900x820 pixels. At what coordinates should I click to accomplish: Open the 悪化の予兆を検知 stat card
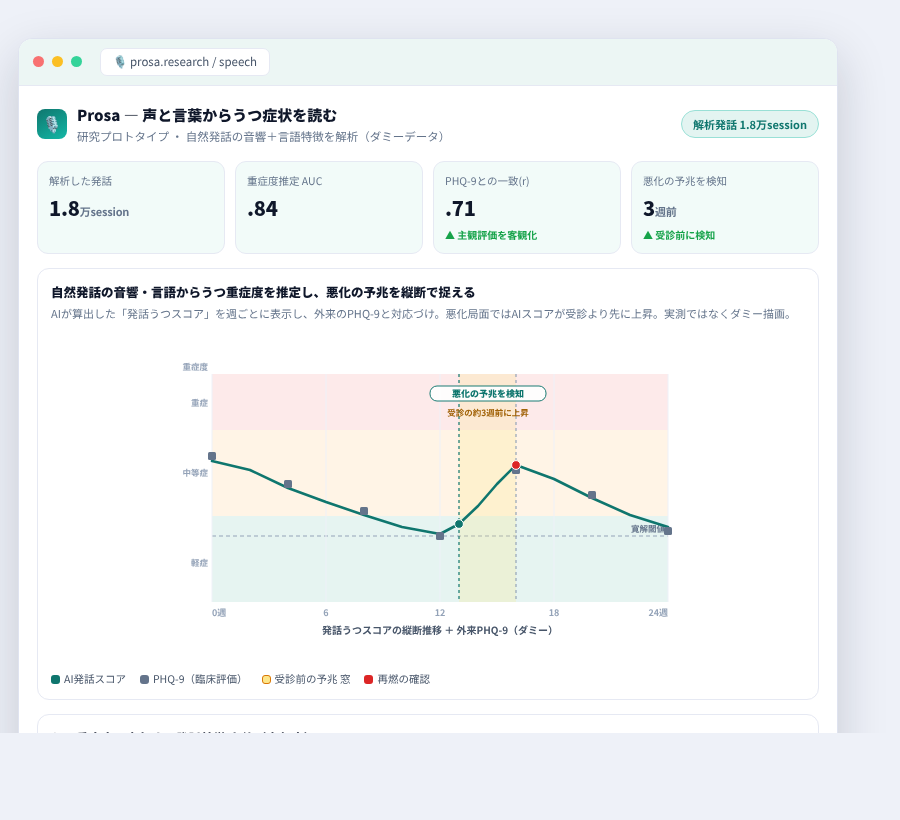[725, 207]
